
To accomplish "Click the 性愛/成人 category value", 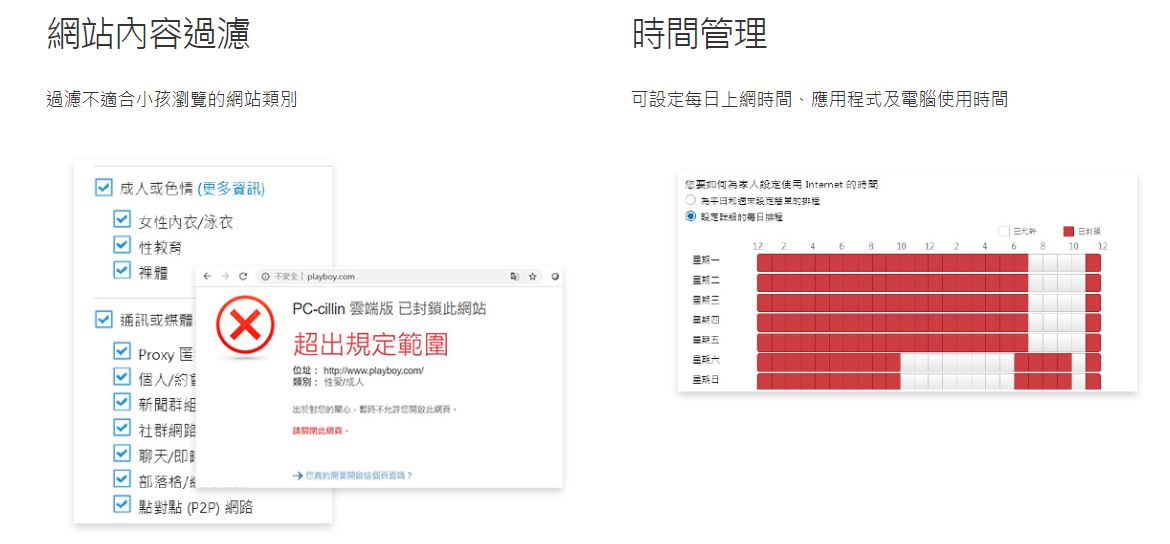I will click(x=344, y=381).
